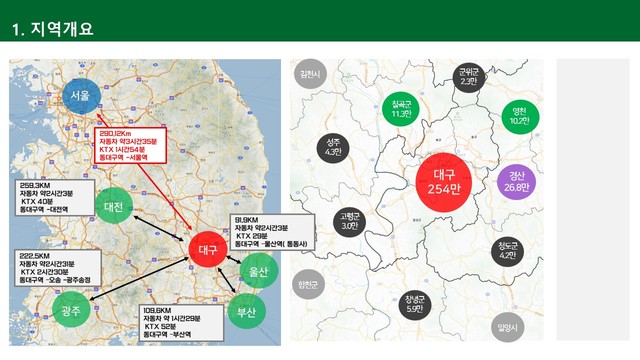This screenshot has height=360, width=640.
Task: Click the 91.9KM 울산역 info box
Action: coord(272,232)
